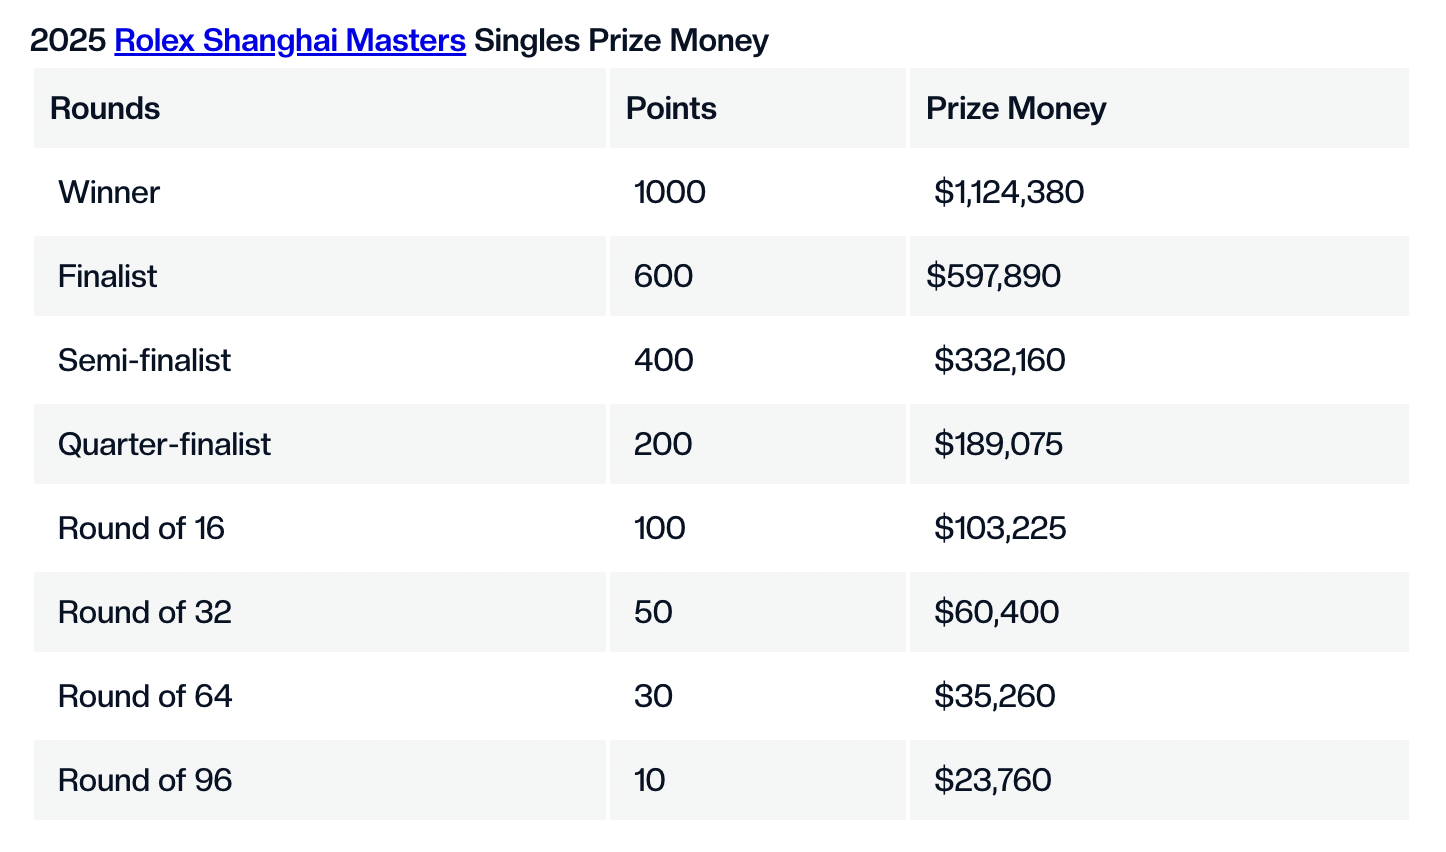Click the $103,225 prize money cell
1446x852 pixels.
point(1000,528)
